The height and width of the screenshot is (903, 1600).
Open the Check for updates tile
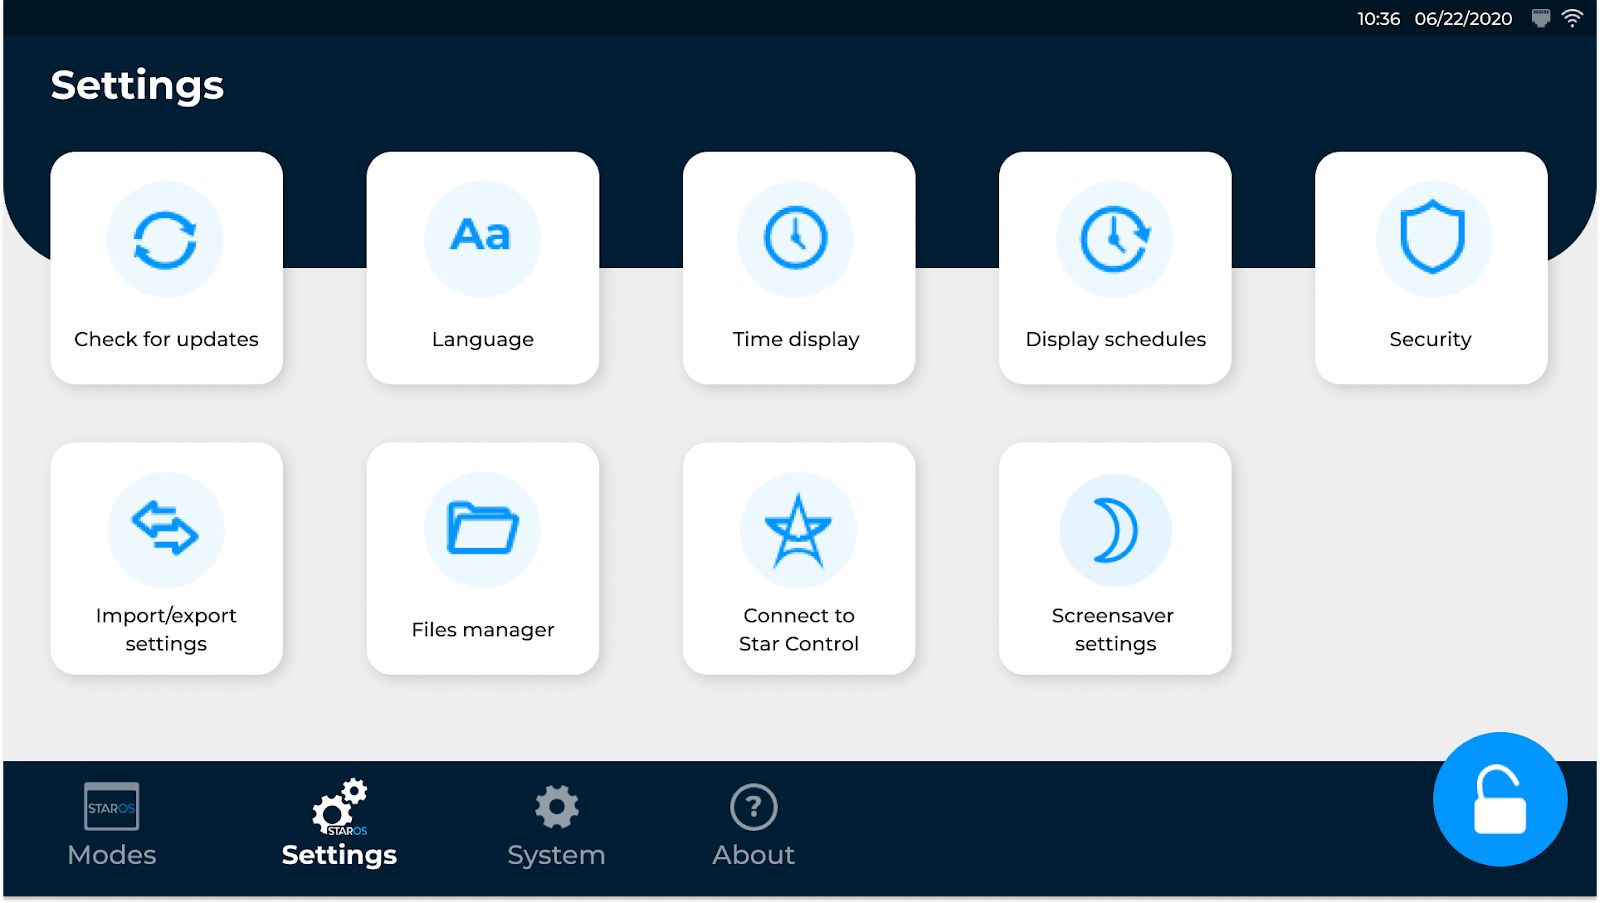[167, 268]
